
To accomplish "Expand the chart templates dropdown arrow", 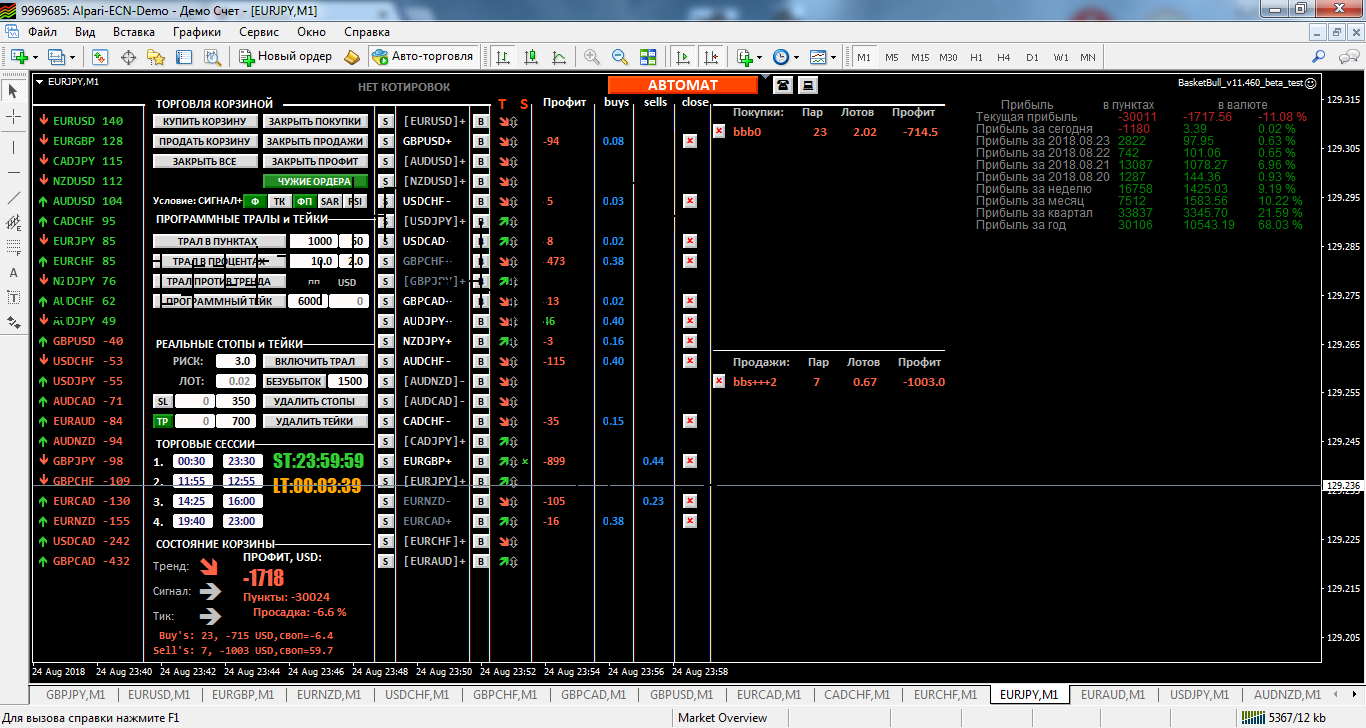I will [x=832, y=57].
